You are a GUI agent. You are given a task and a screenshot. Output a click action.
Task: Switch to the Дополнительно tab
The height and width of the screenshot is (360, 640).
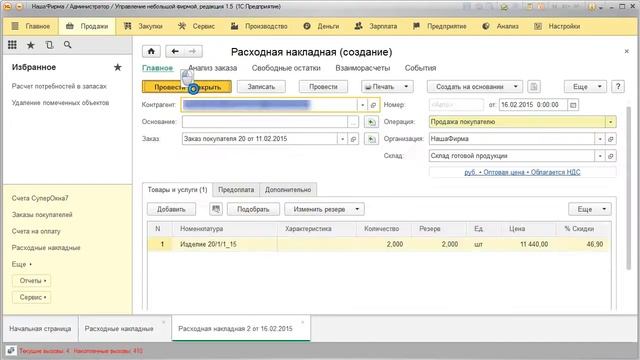pos(288,190)
